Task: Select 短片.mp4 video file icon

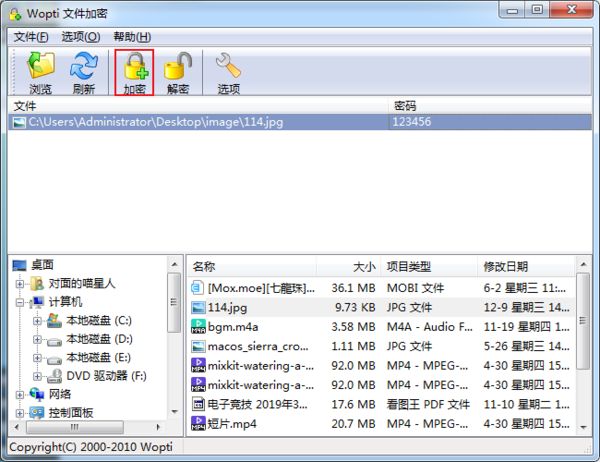Action: tap(198, 424)
